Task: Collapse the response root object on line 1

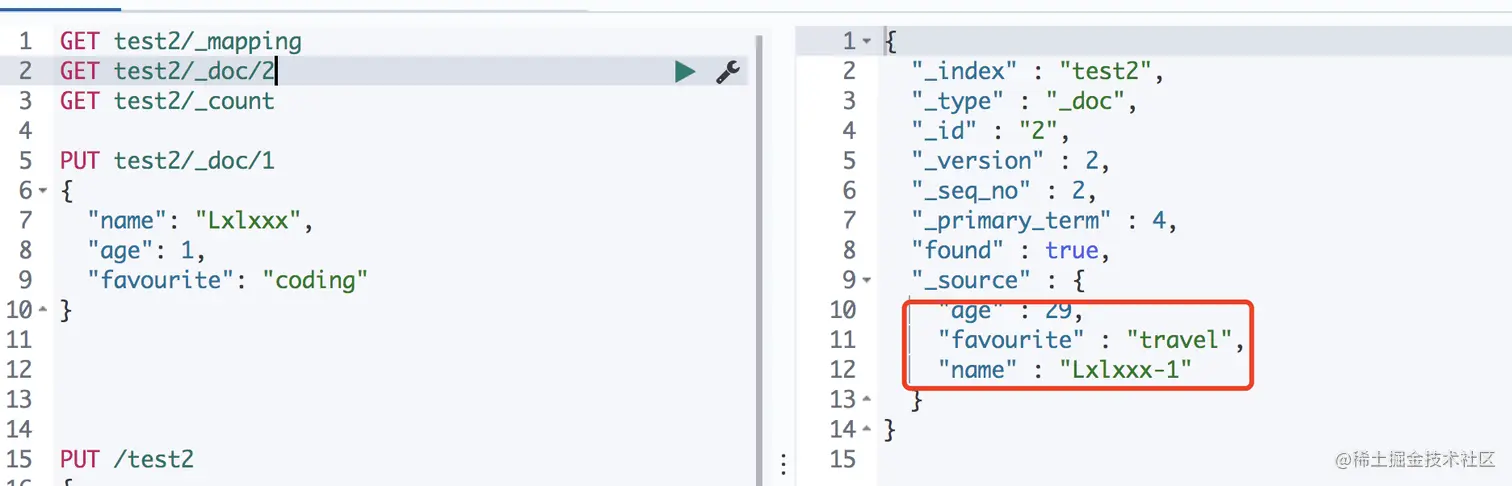Action: tap(867, 41)
